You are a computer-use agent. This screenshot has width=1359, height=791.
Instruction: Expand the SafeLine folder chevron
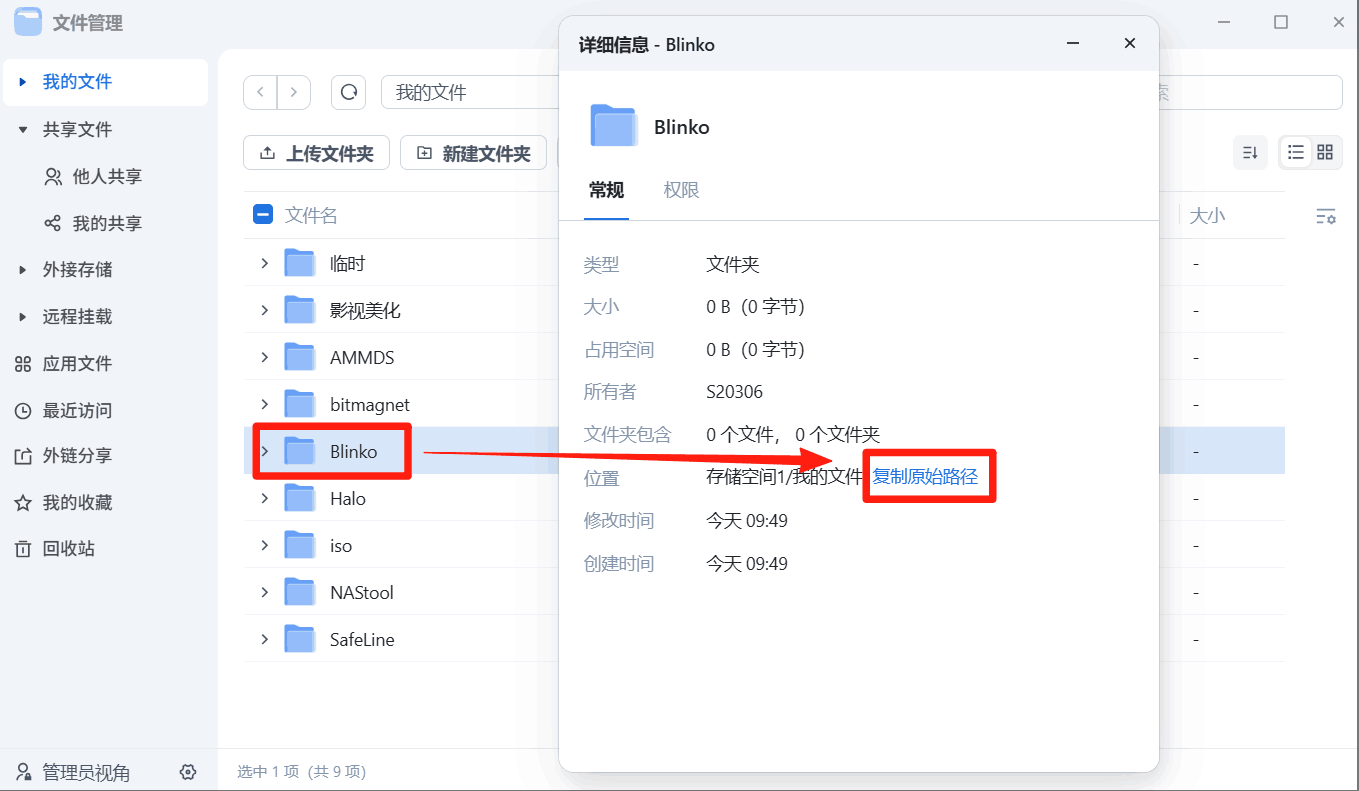265,639
